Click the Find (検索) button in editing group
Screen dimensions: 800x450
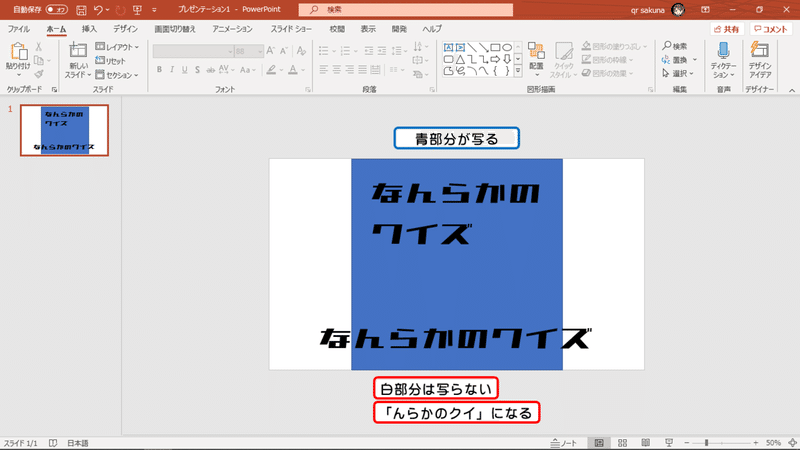[x=675, y=46]
